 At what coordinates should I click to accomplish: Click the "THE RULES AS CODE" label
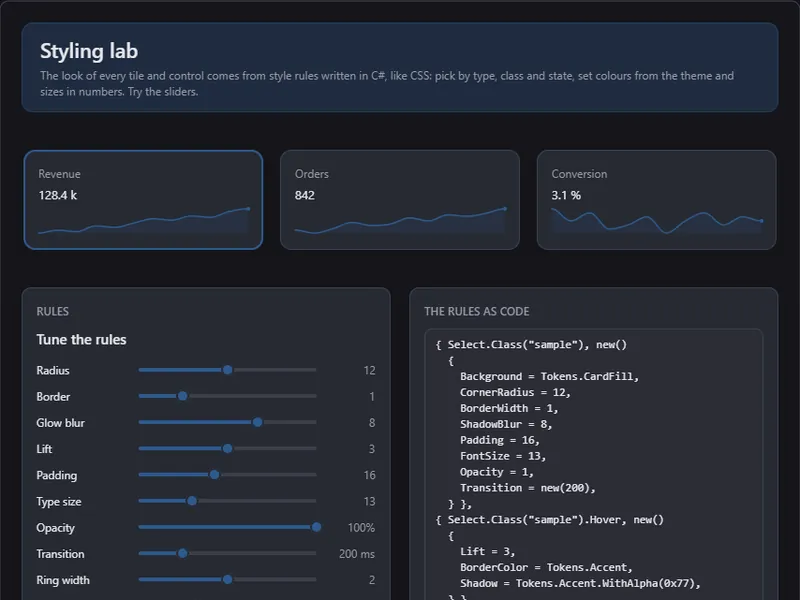click(x=477, y=311)
